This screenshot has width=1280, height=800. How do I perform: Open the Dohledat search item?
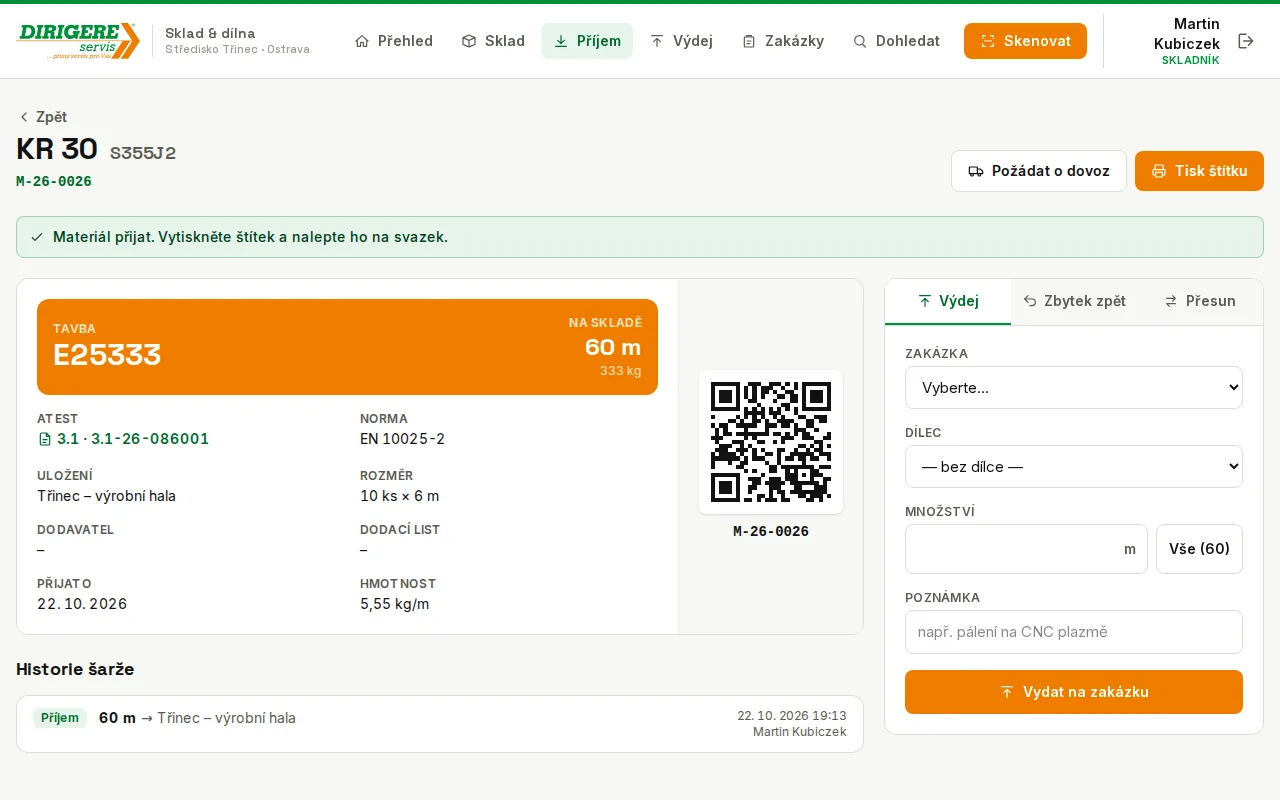896,41
